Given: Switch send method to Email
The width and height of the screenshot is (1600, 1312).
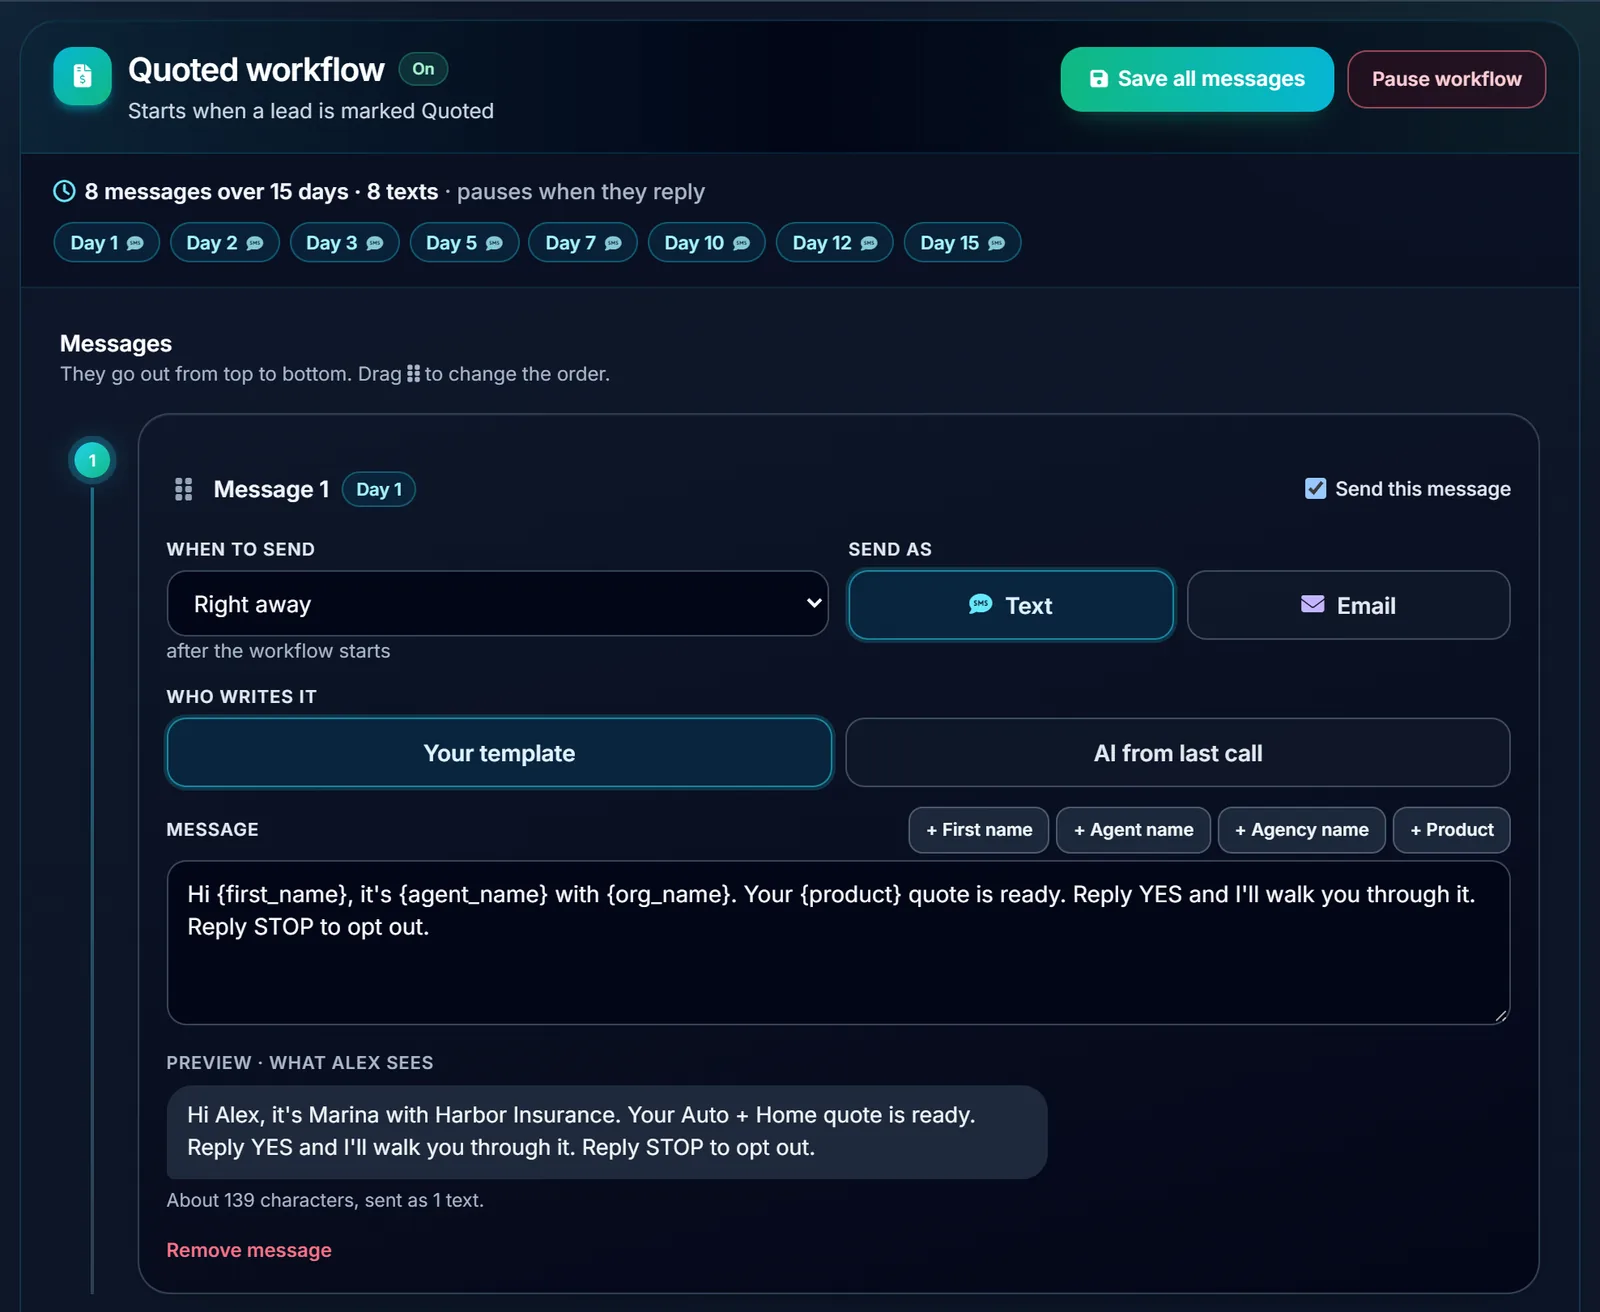Looking at the screenshot, I should [1348, 605].
